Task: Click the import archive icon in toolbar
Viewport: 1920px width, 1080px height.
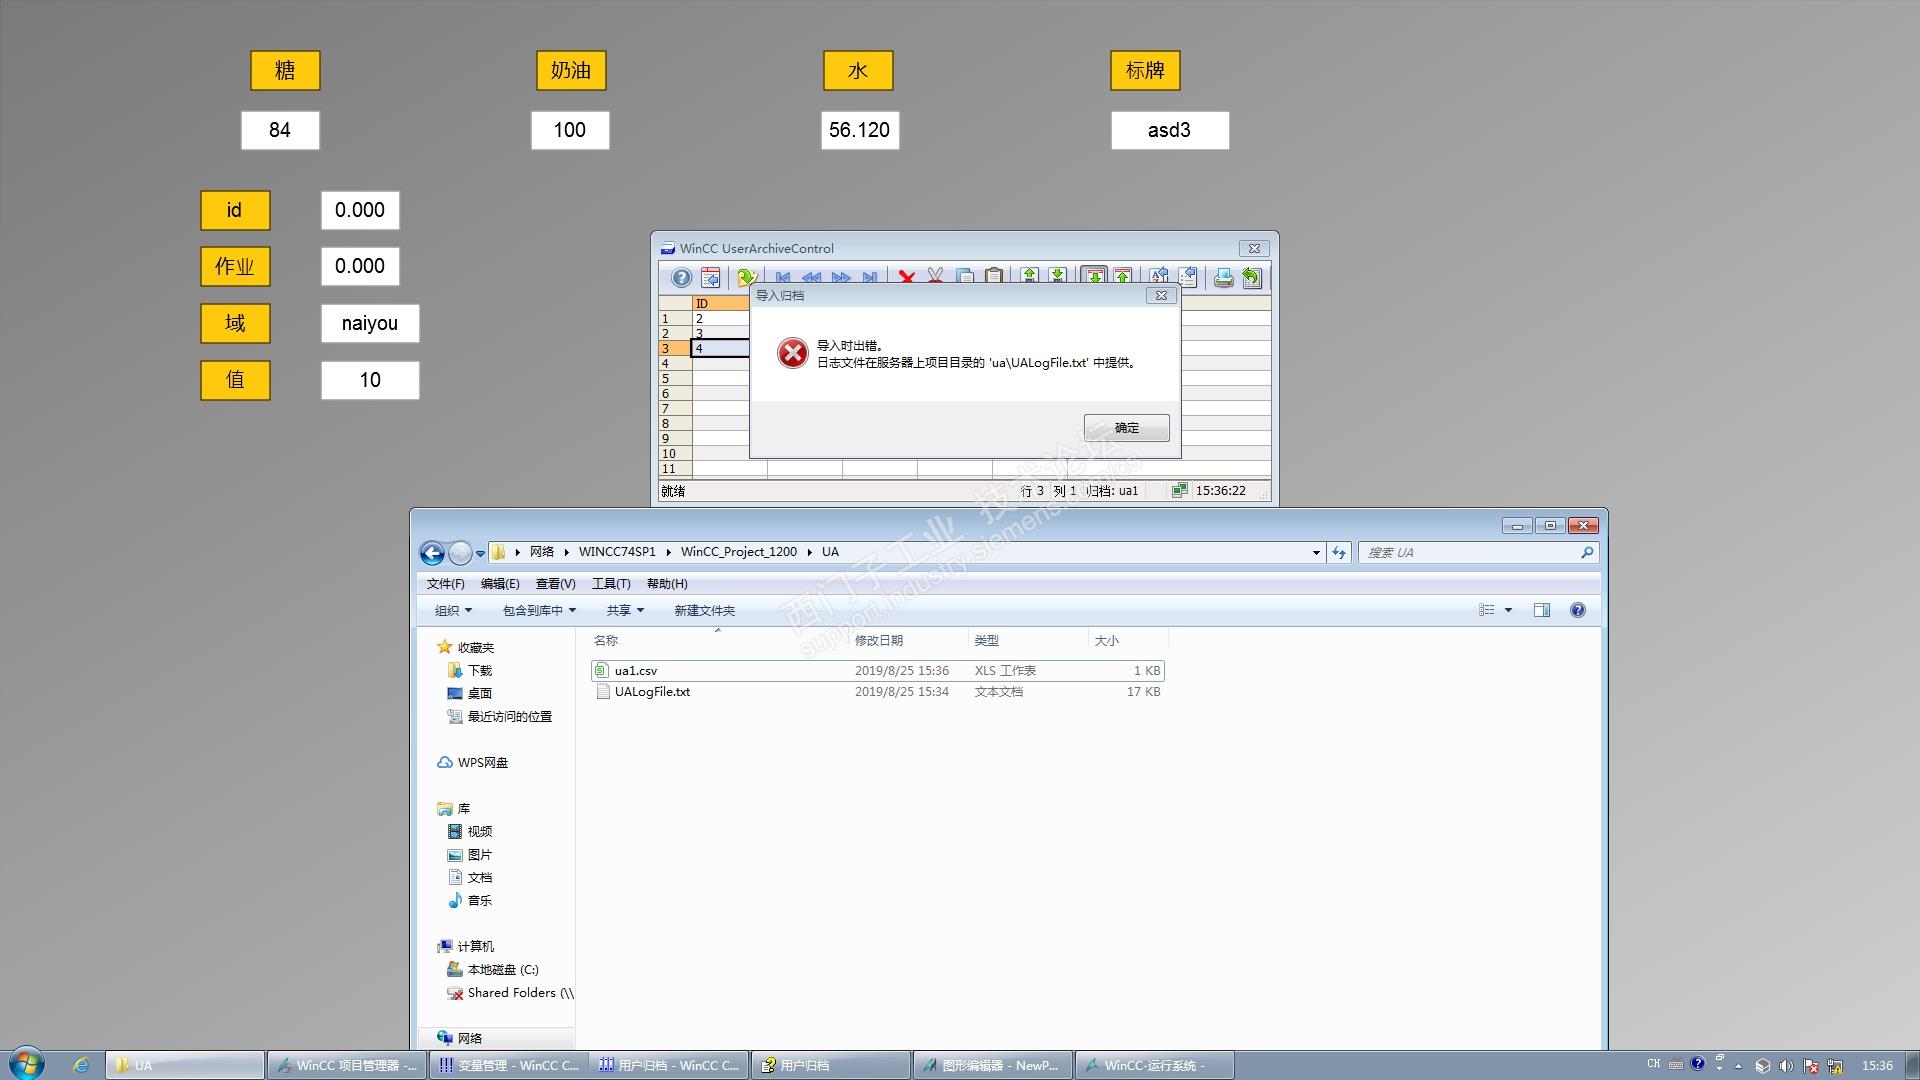Action: [x=1095, y=277]
